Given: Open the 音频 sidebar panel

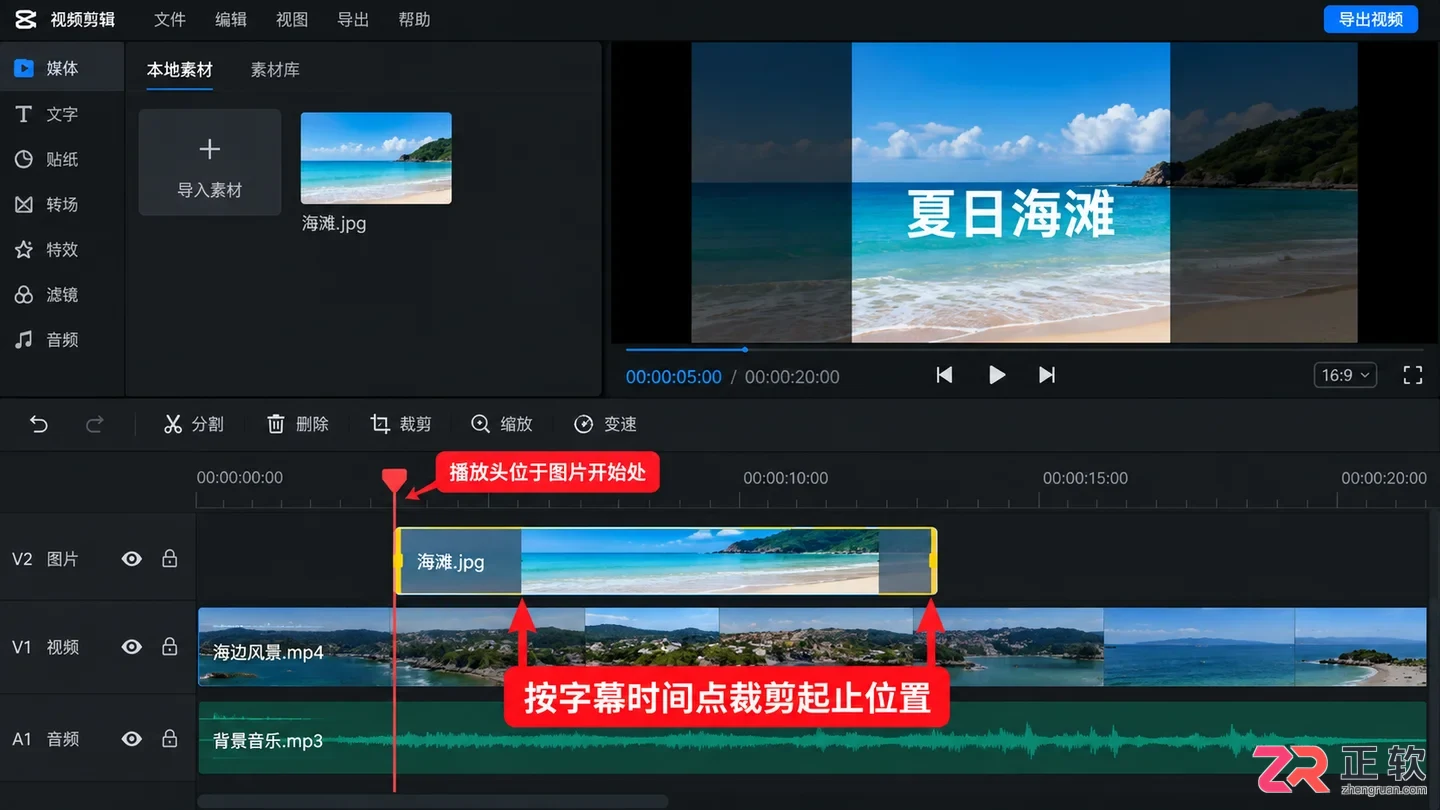Looking at the screenshot, I should (x=62, y=339).
